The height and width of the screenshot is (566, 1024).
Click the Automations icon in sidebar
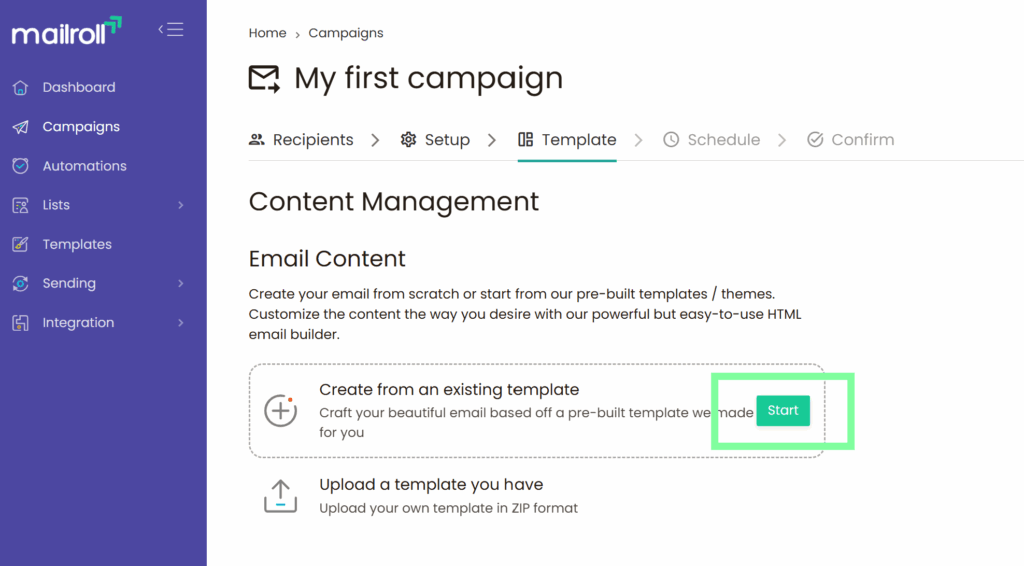pyautogui.click(x=20, y=166)
